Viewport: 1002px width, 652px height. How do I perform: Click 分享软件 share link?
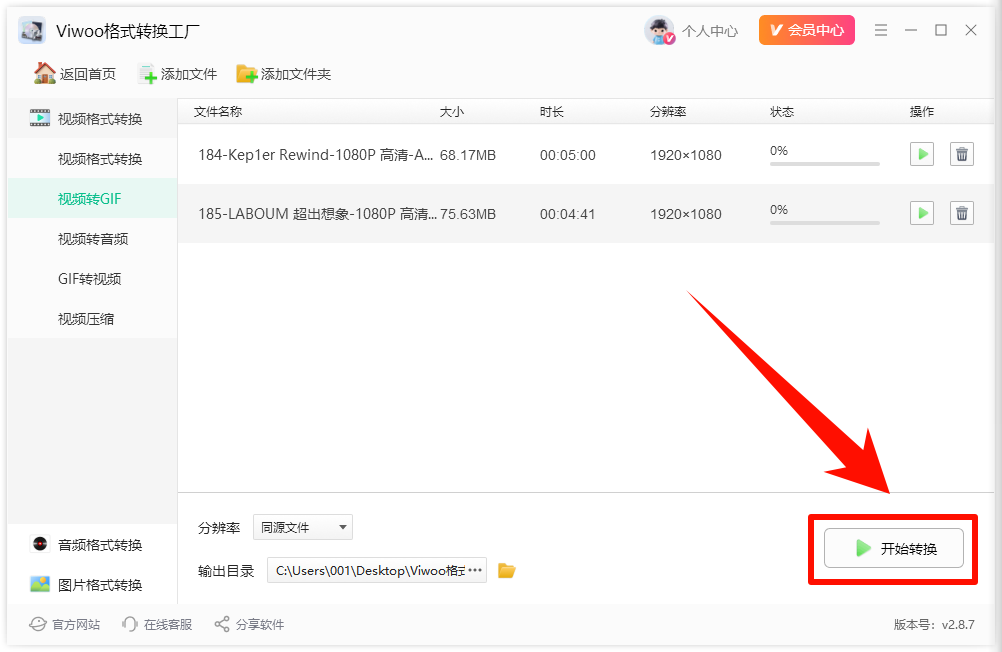(x=249, y=624)
